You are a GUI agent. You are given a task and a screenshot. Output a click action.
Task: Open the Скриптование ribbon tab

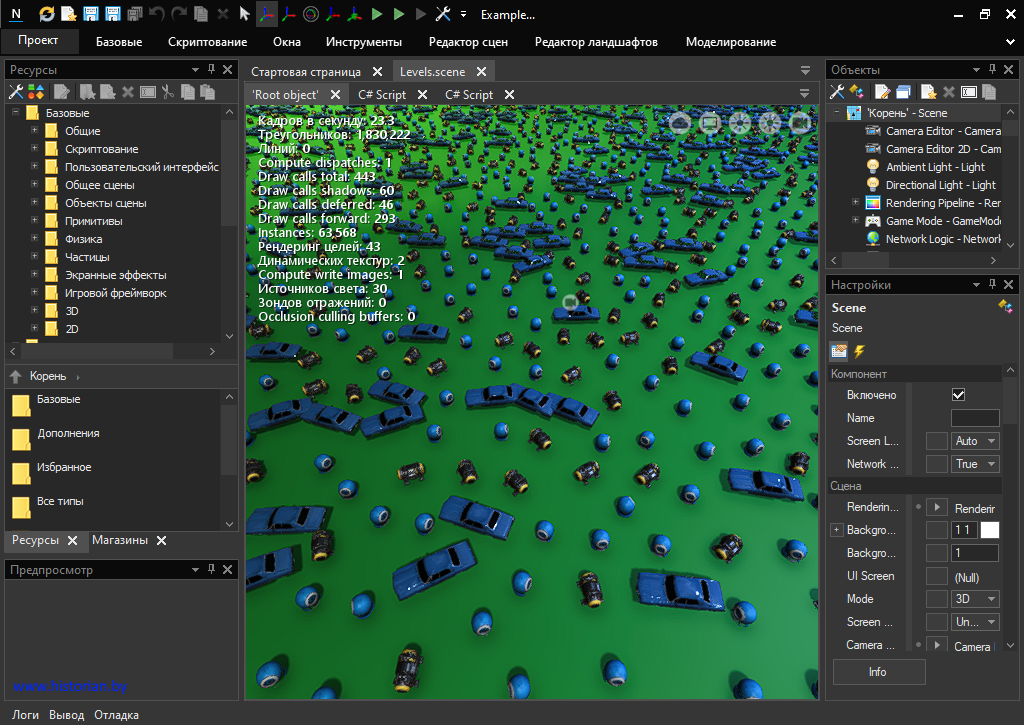[207, 42]
